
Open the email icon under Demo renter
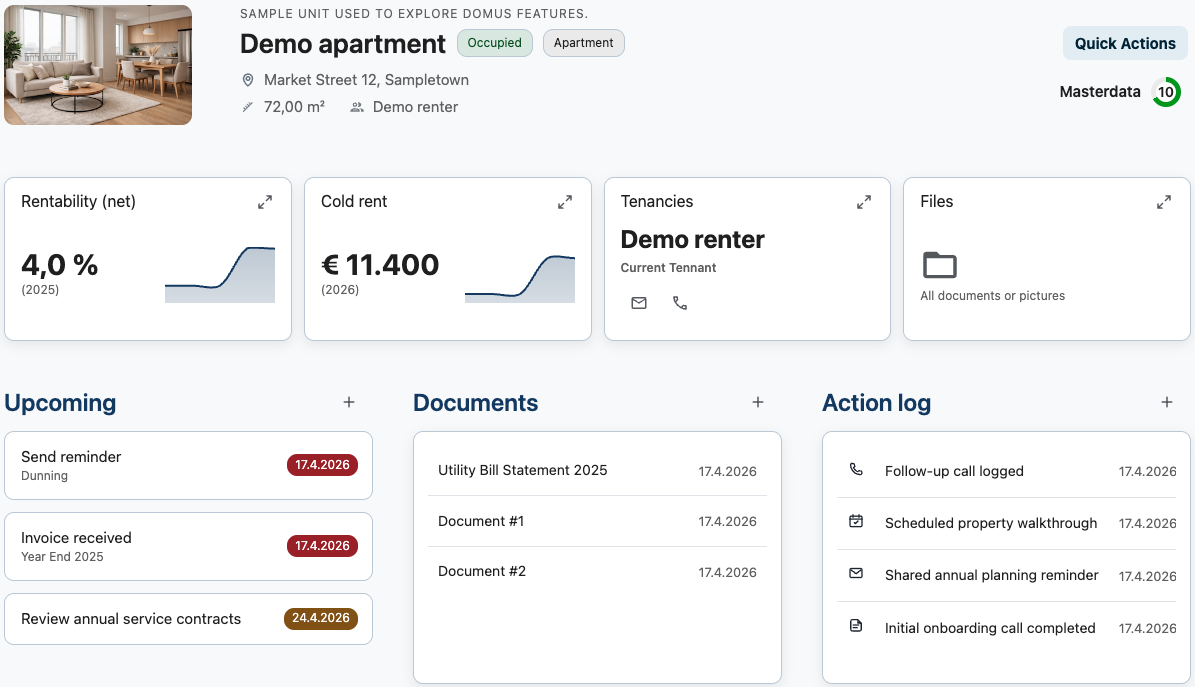click(638, 303)
